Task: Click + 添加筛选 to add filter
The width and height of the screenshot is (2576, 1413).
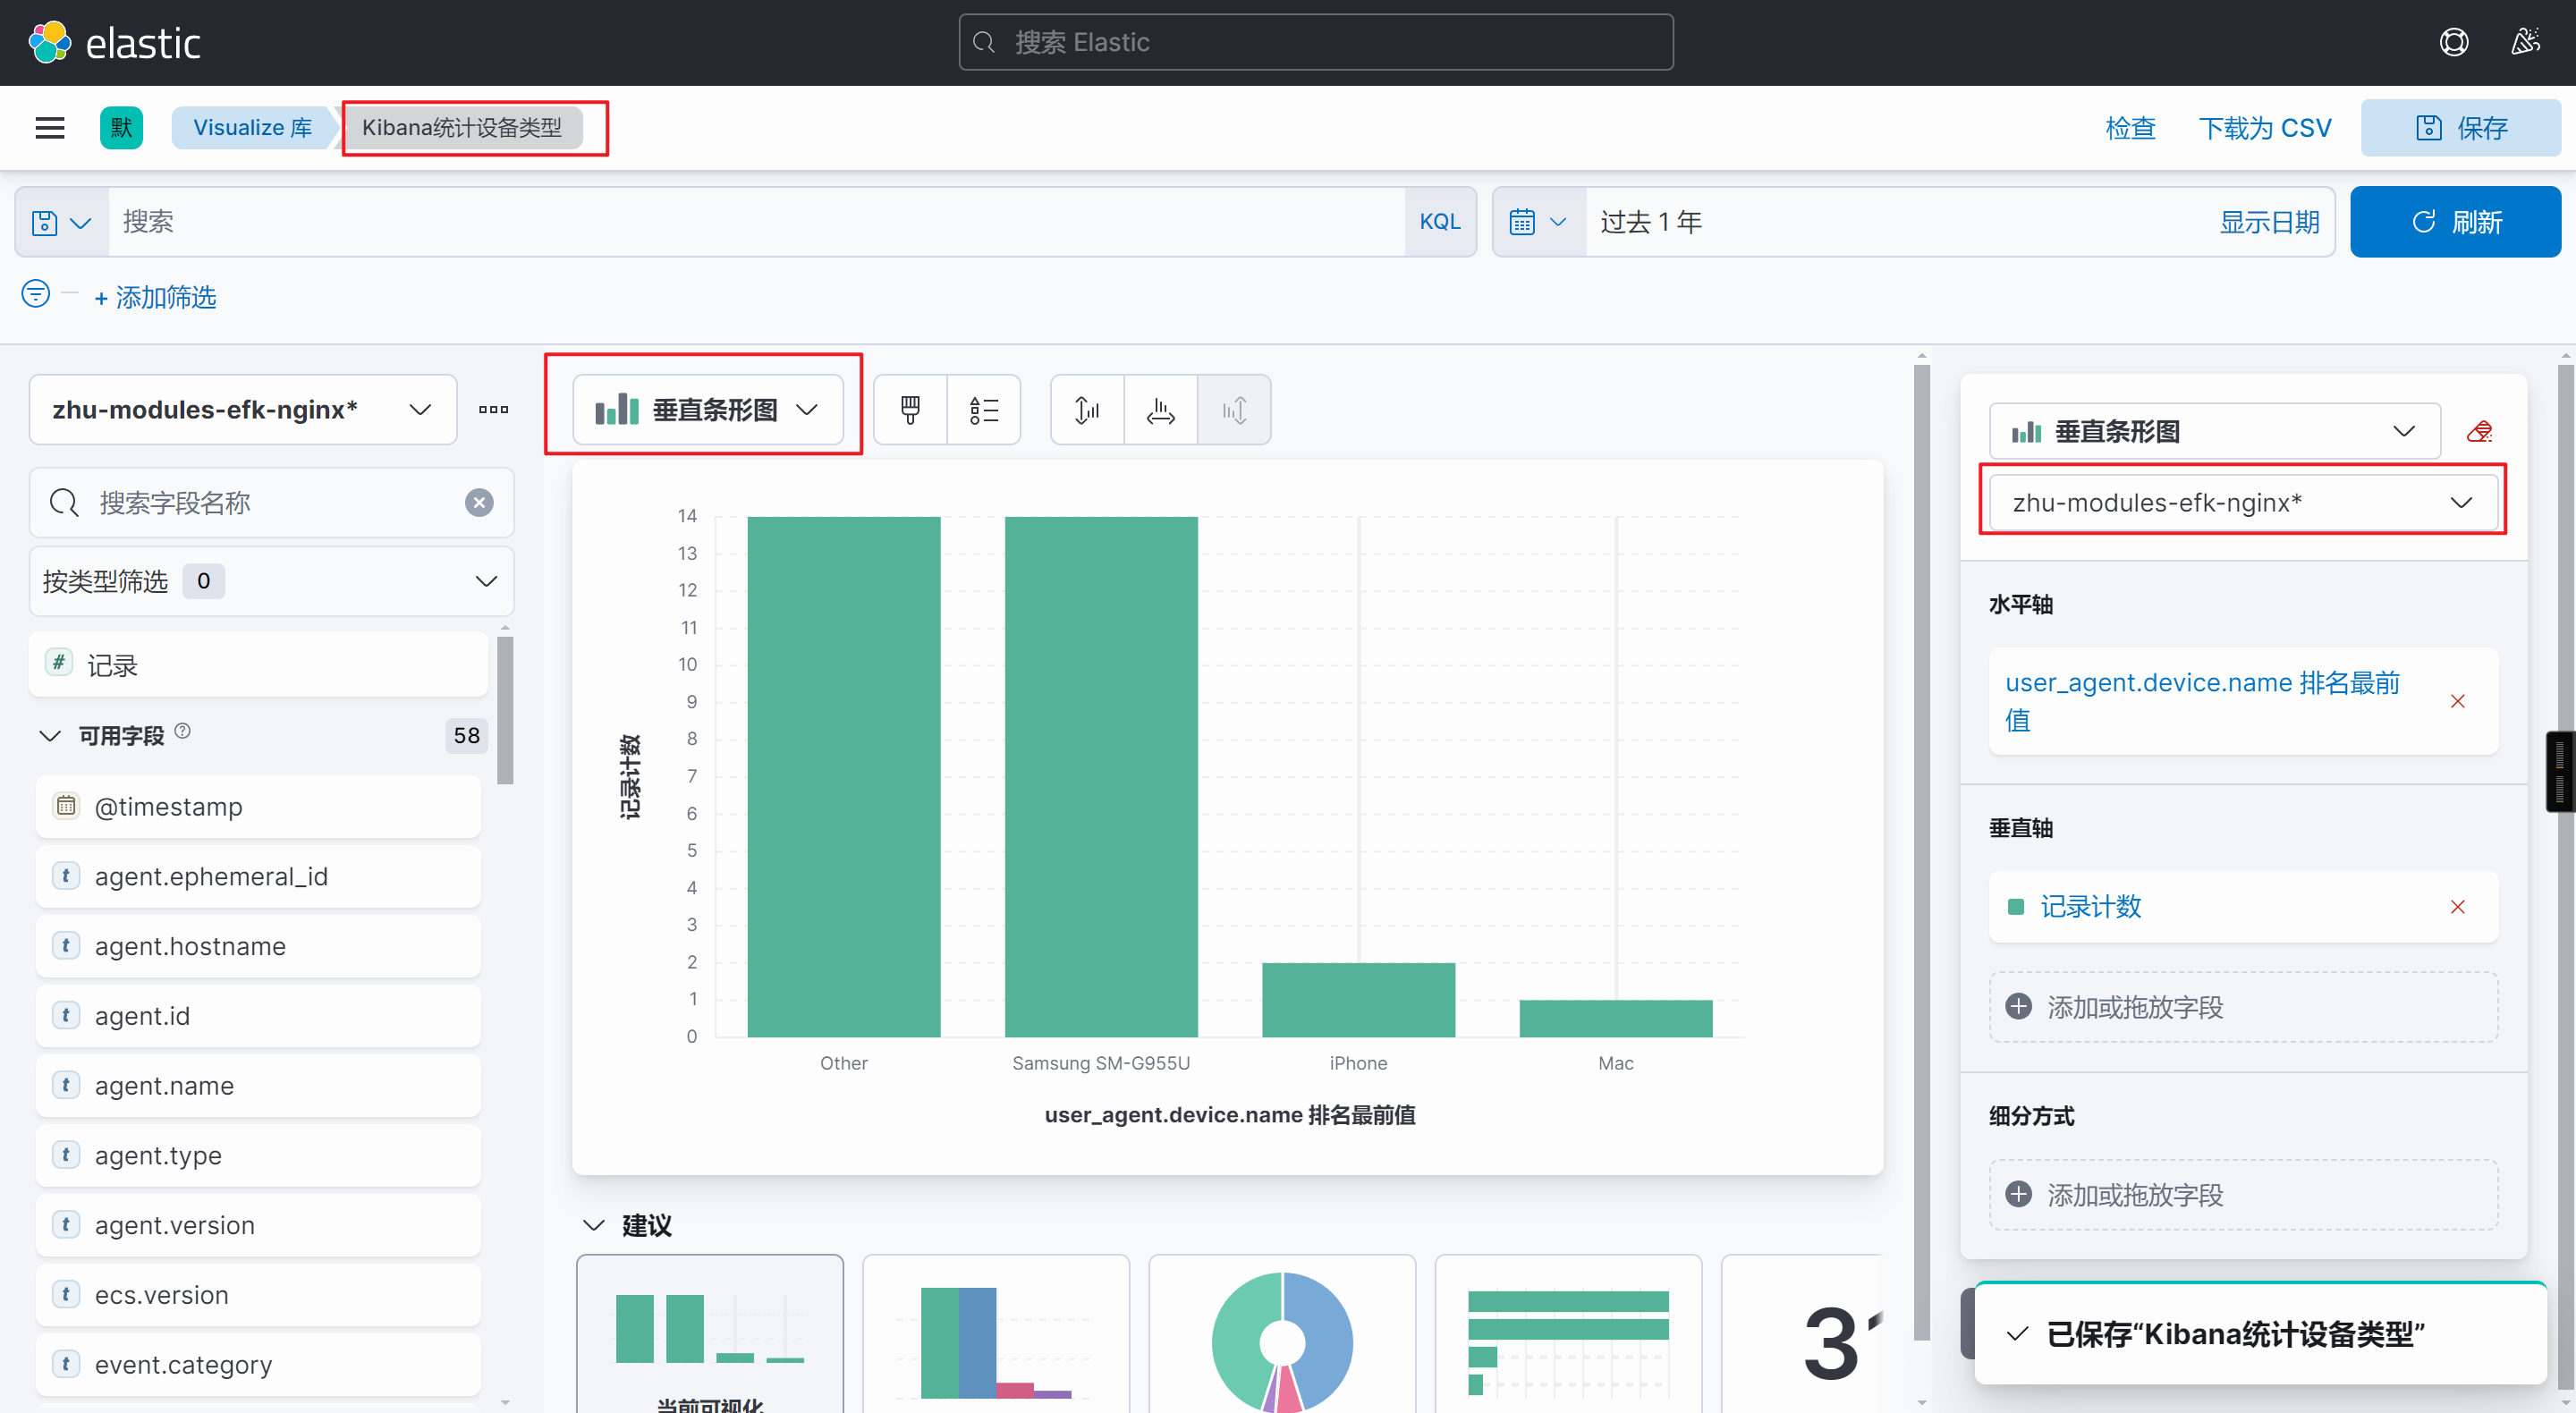Action: click(155, 297)
